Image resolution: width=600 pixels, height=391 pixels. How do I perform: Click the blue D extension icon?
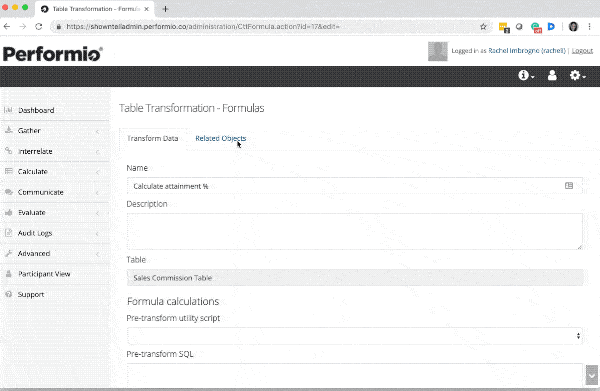coord(551,26)
